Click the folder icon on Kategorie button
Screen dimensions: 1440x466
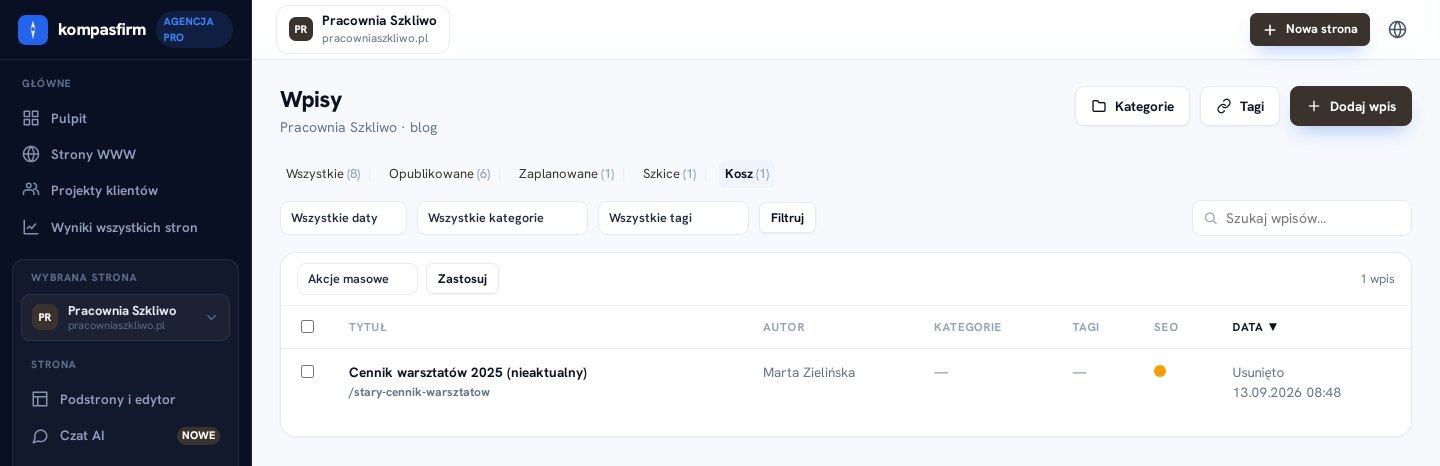(1099, 106)
